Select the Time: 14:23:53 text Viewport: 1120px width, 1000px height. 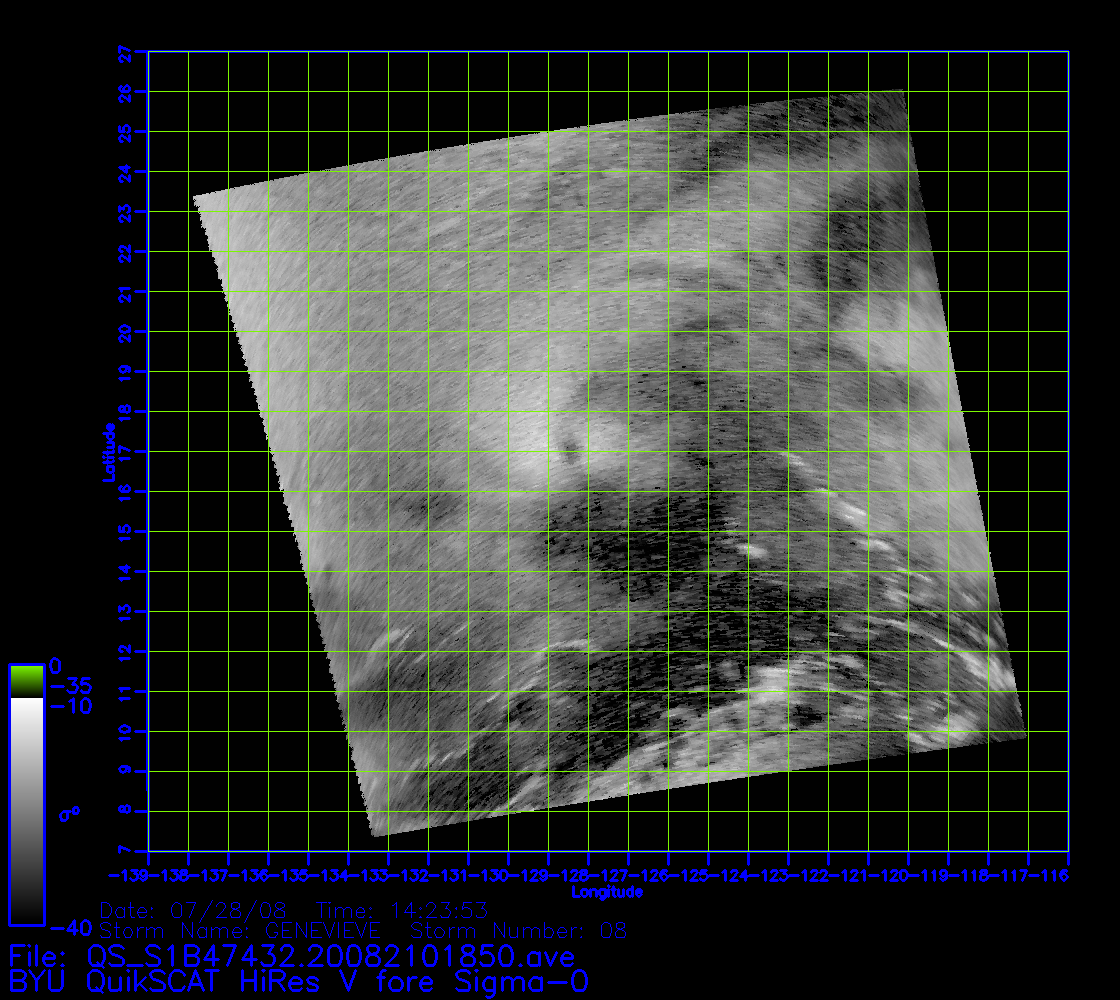(400, 911)
